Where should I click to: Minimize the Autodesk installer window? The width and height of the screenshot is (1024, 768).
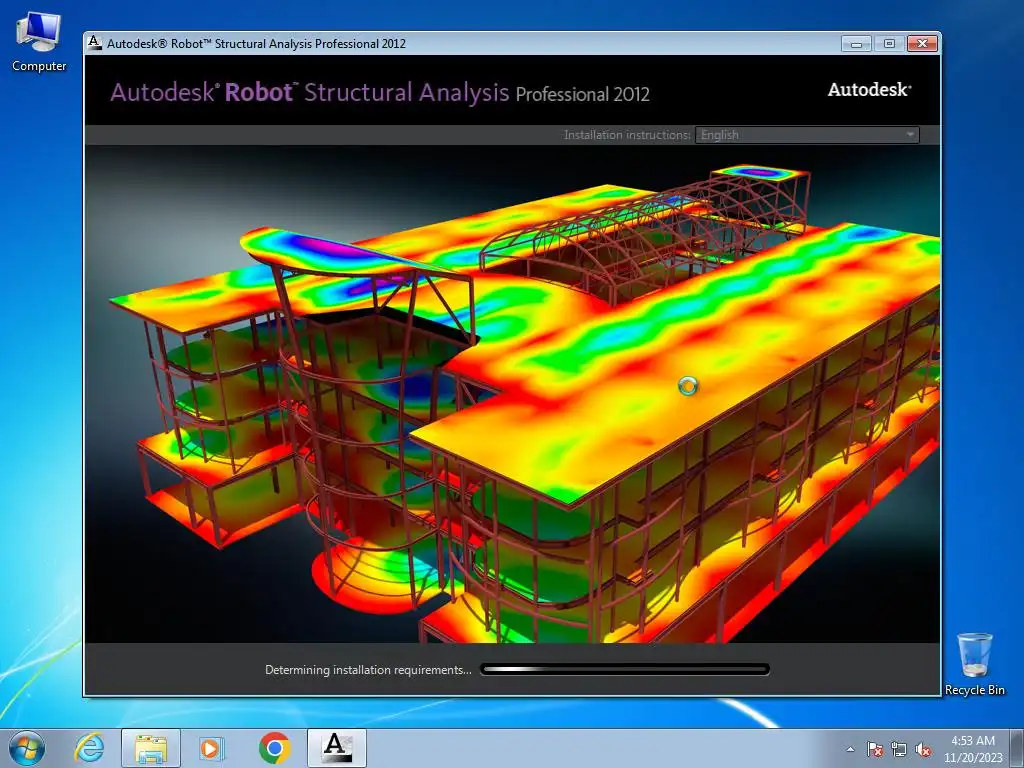coord(856,43)
